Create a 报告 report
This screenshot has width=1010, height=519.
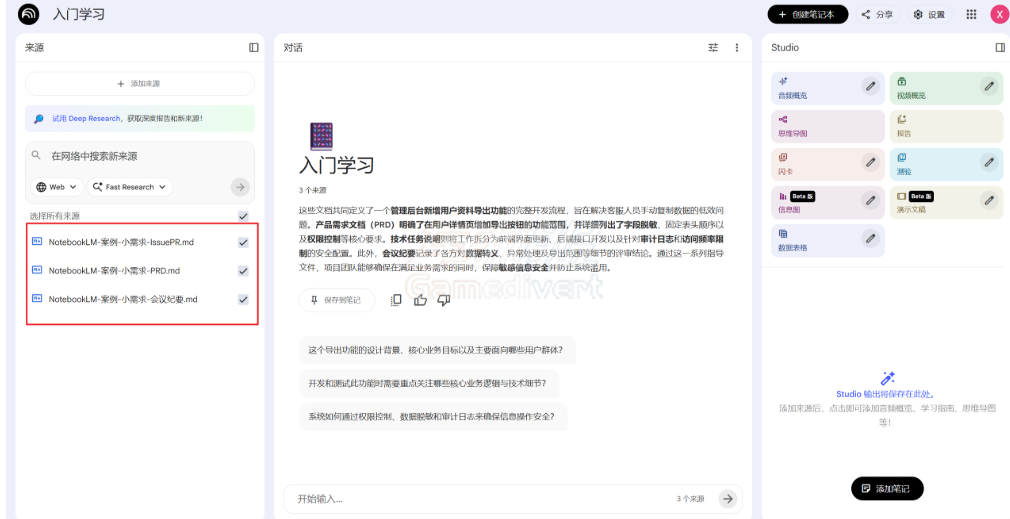tap(946, 126)
